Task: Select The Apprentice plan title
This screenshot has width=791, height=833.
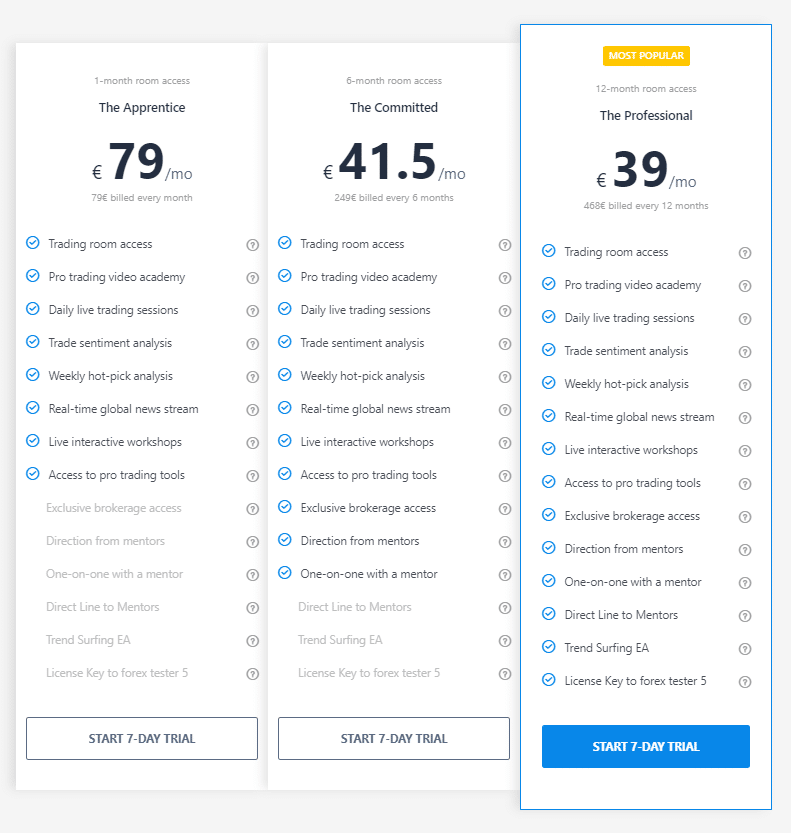Action: click(142, 108)
